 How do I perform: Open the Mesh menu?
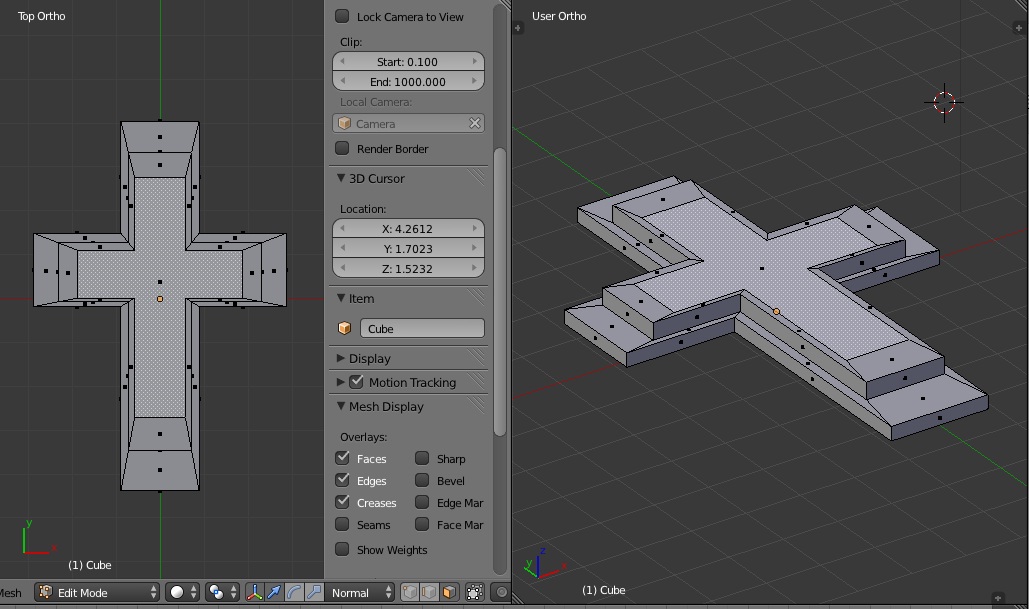point(10,592)
